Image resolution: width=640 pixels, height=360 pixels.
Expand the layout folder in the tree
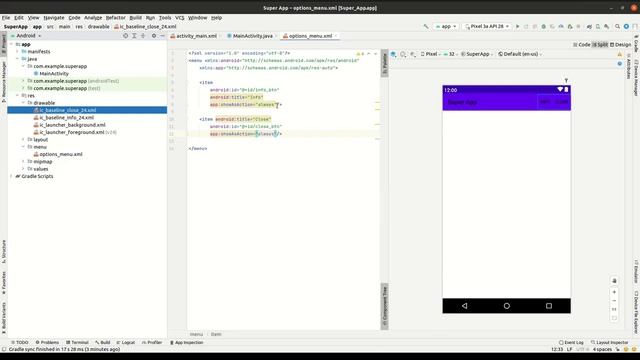point(23,140)
